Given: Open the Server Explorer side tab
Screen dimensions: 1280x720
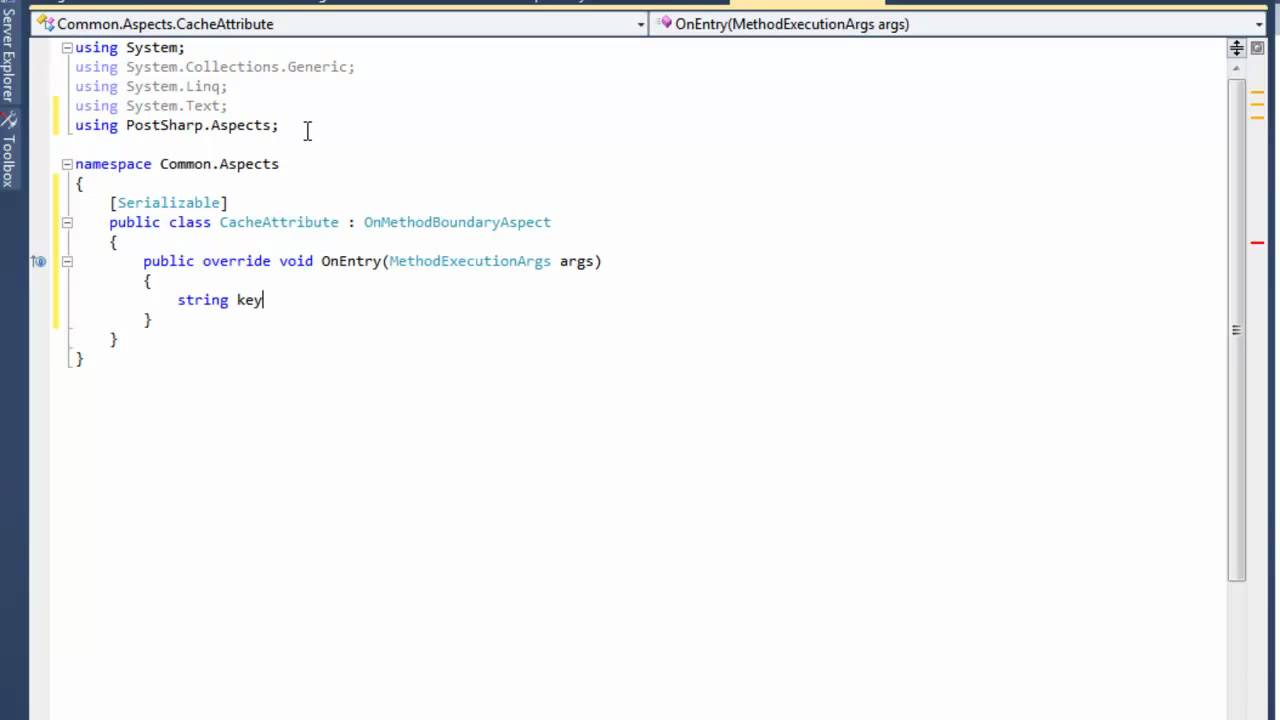Looking at the screenshot, I should pyautogui.click(x=9, y=53).
